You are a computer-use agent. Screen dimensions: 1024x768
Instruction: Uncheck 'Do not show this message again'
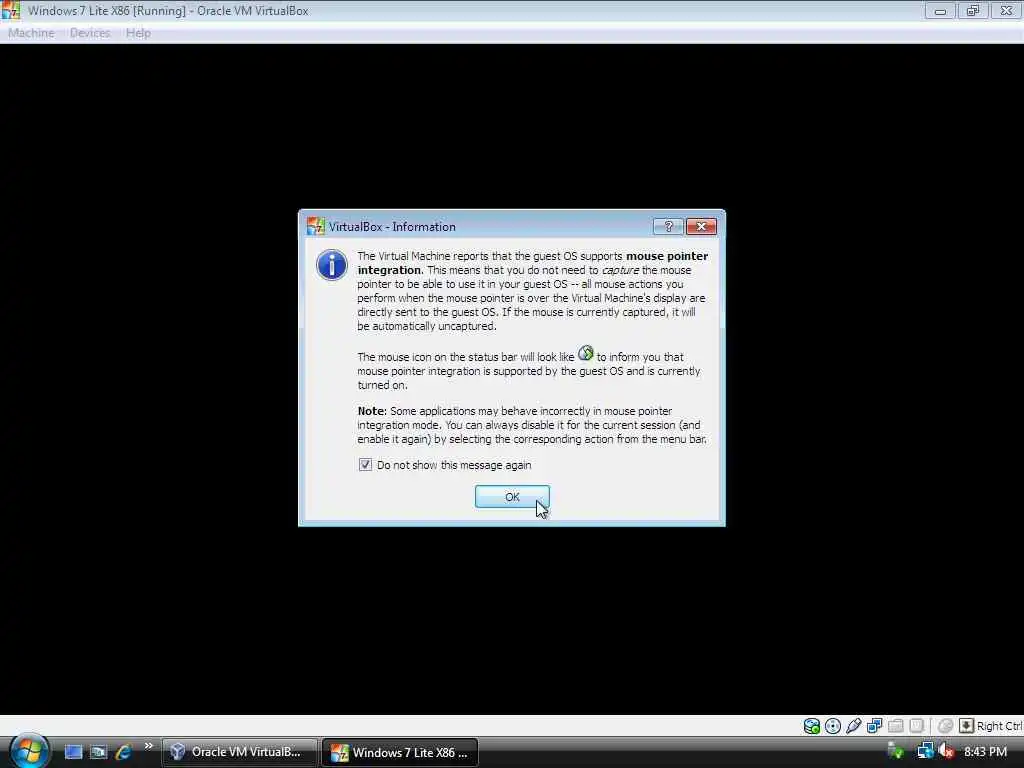[x=365, y=465]
